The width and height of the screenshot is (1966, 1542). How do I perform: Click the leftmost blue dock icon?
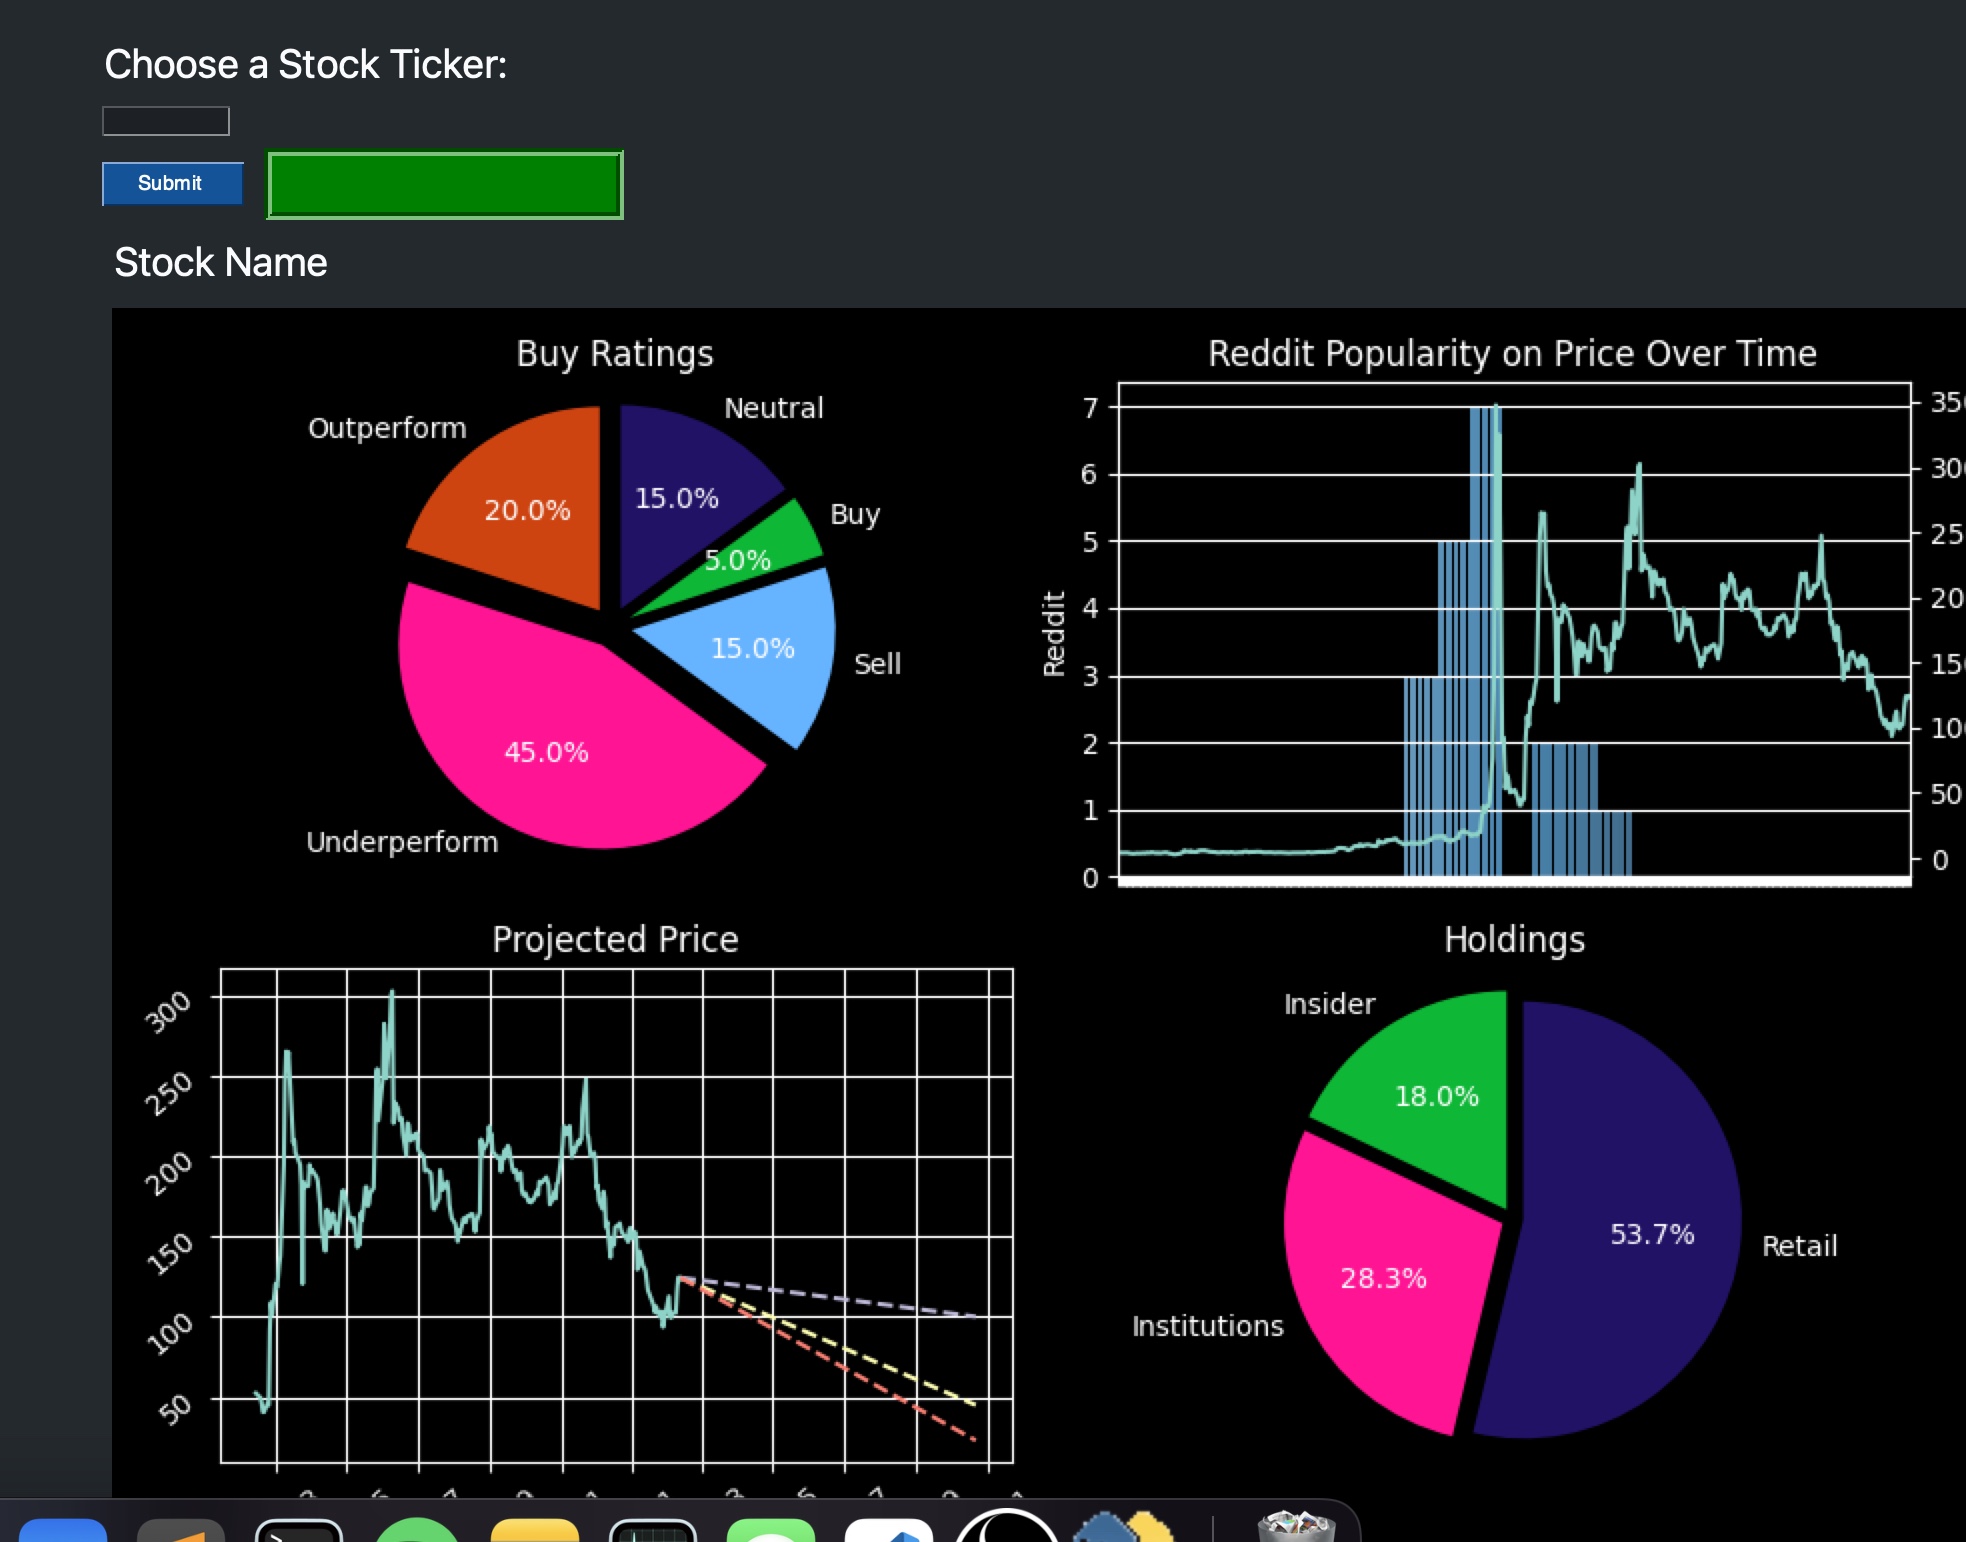coord(63,1530)
